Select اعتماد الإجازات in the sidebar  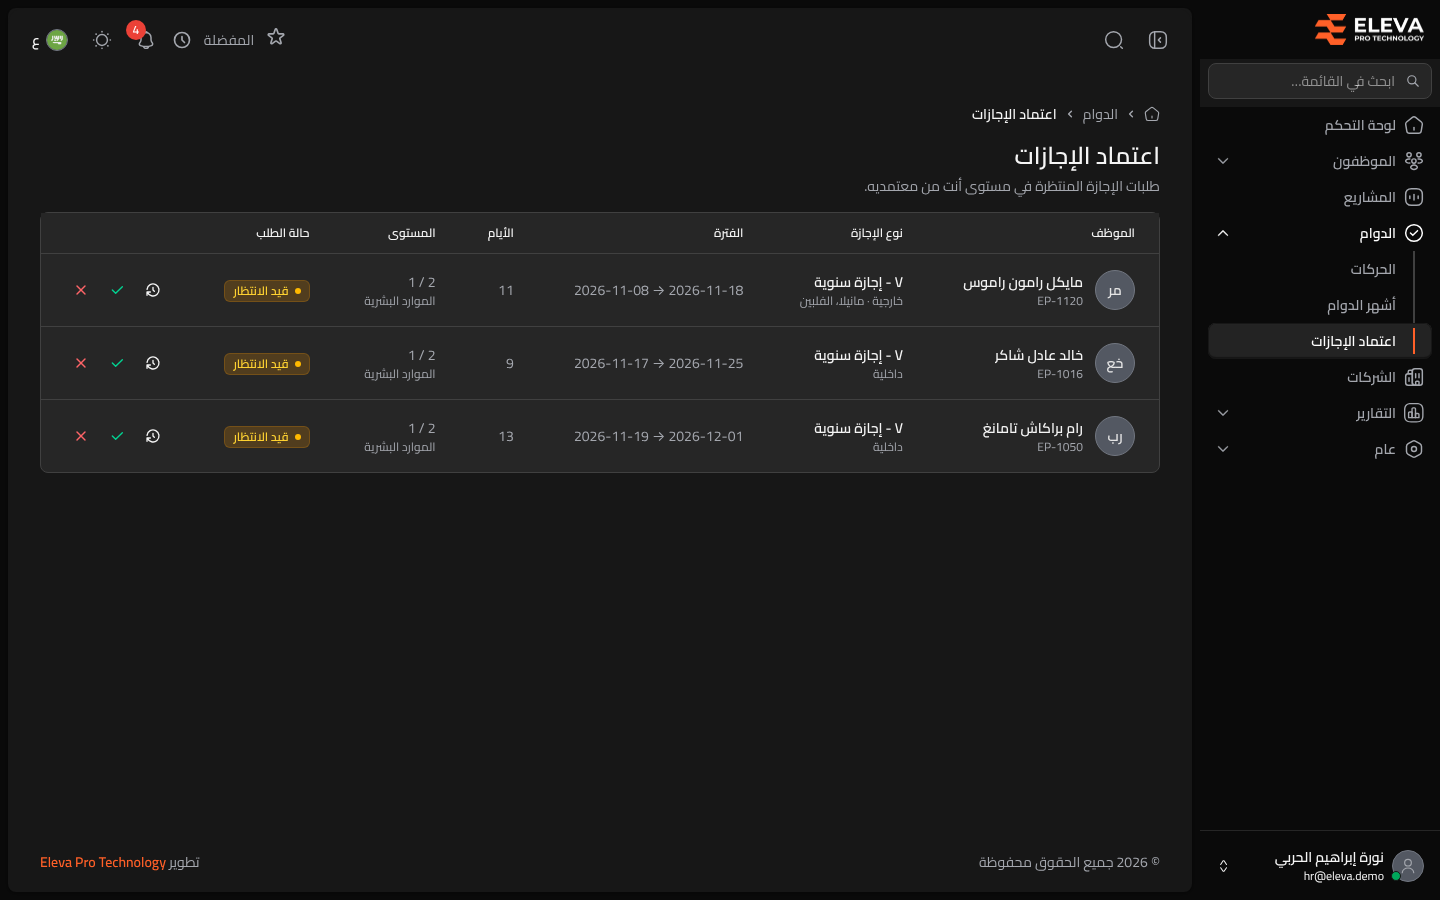(x=1320, y=341)
